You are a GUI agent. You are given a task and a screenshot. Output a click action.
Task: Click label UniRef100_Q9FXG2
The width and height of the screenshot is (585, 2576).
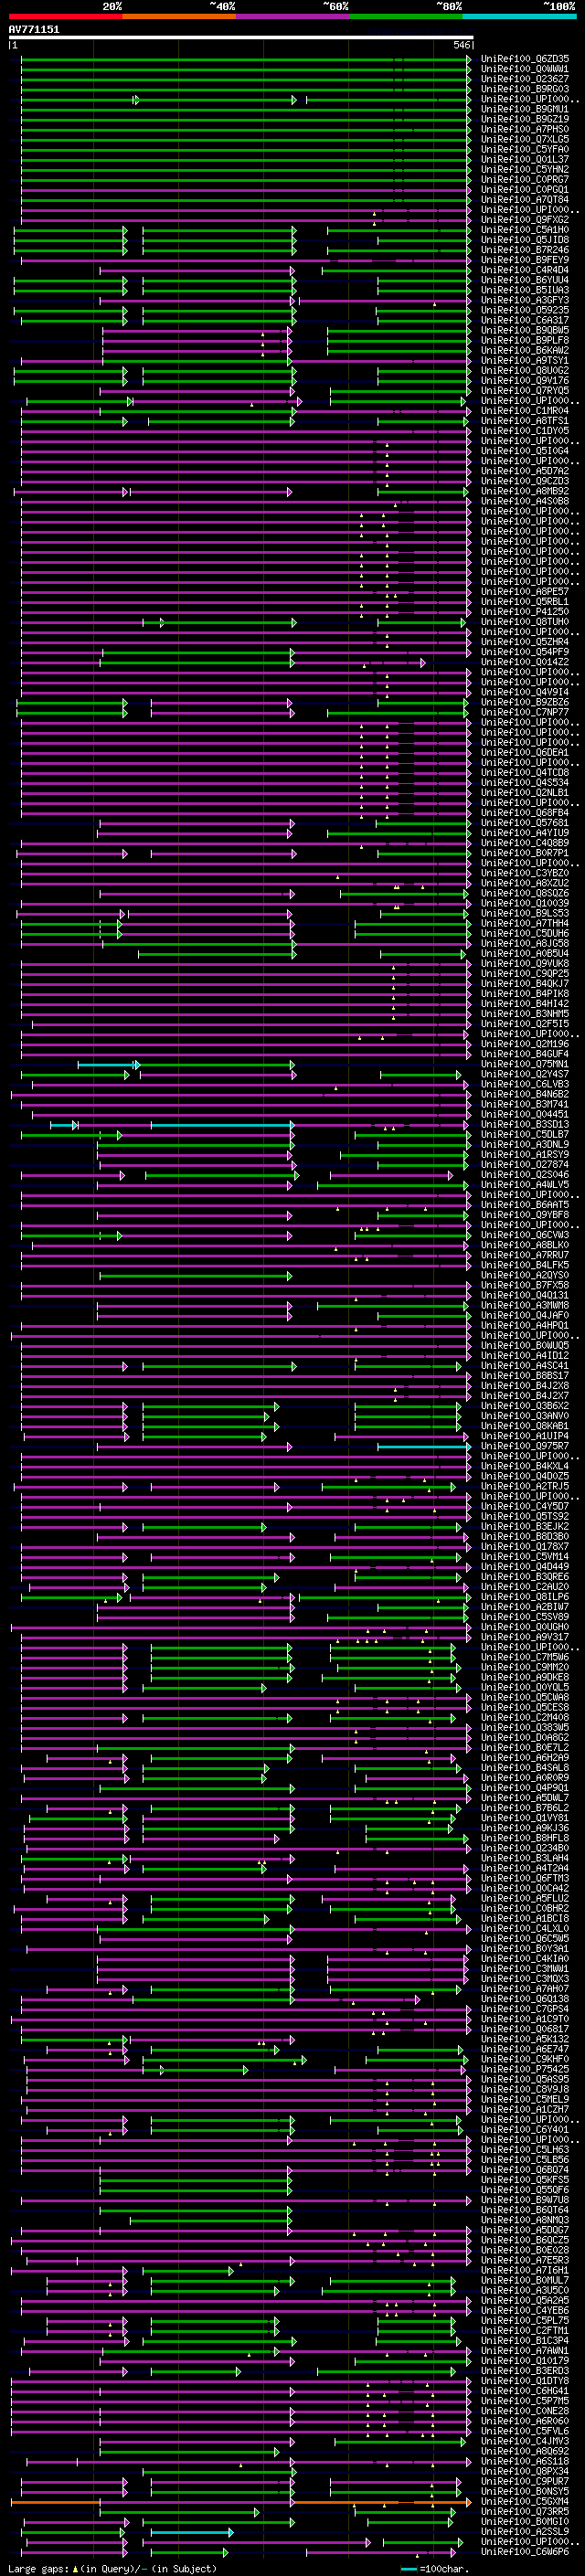[x=525, y=219]
